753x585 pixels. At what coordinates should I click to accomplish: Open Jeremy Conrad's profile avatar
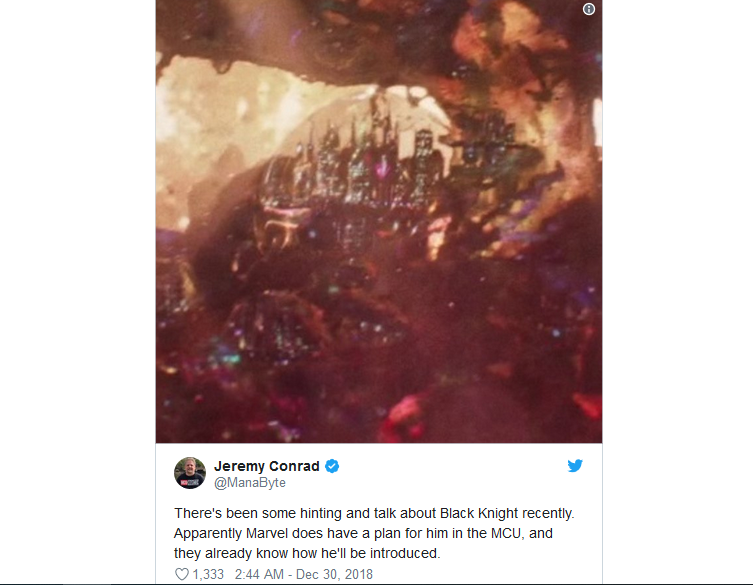click(x=190, y=473)
